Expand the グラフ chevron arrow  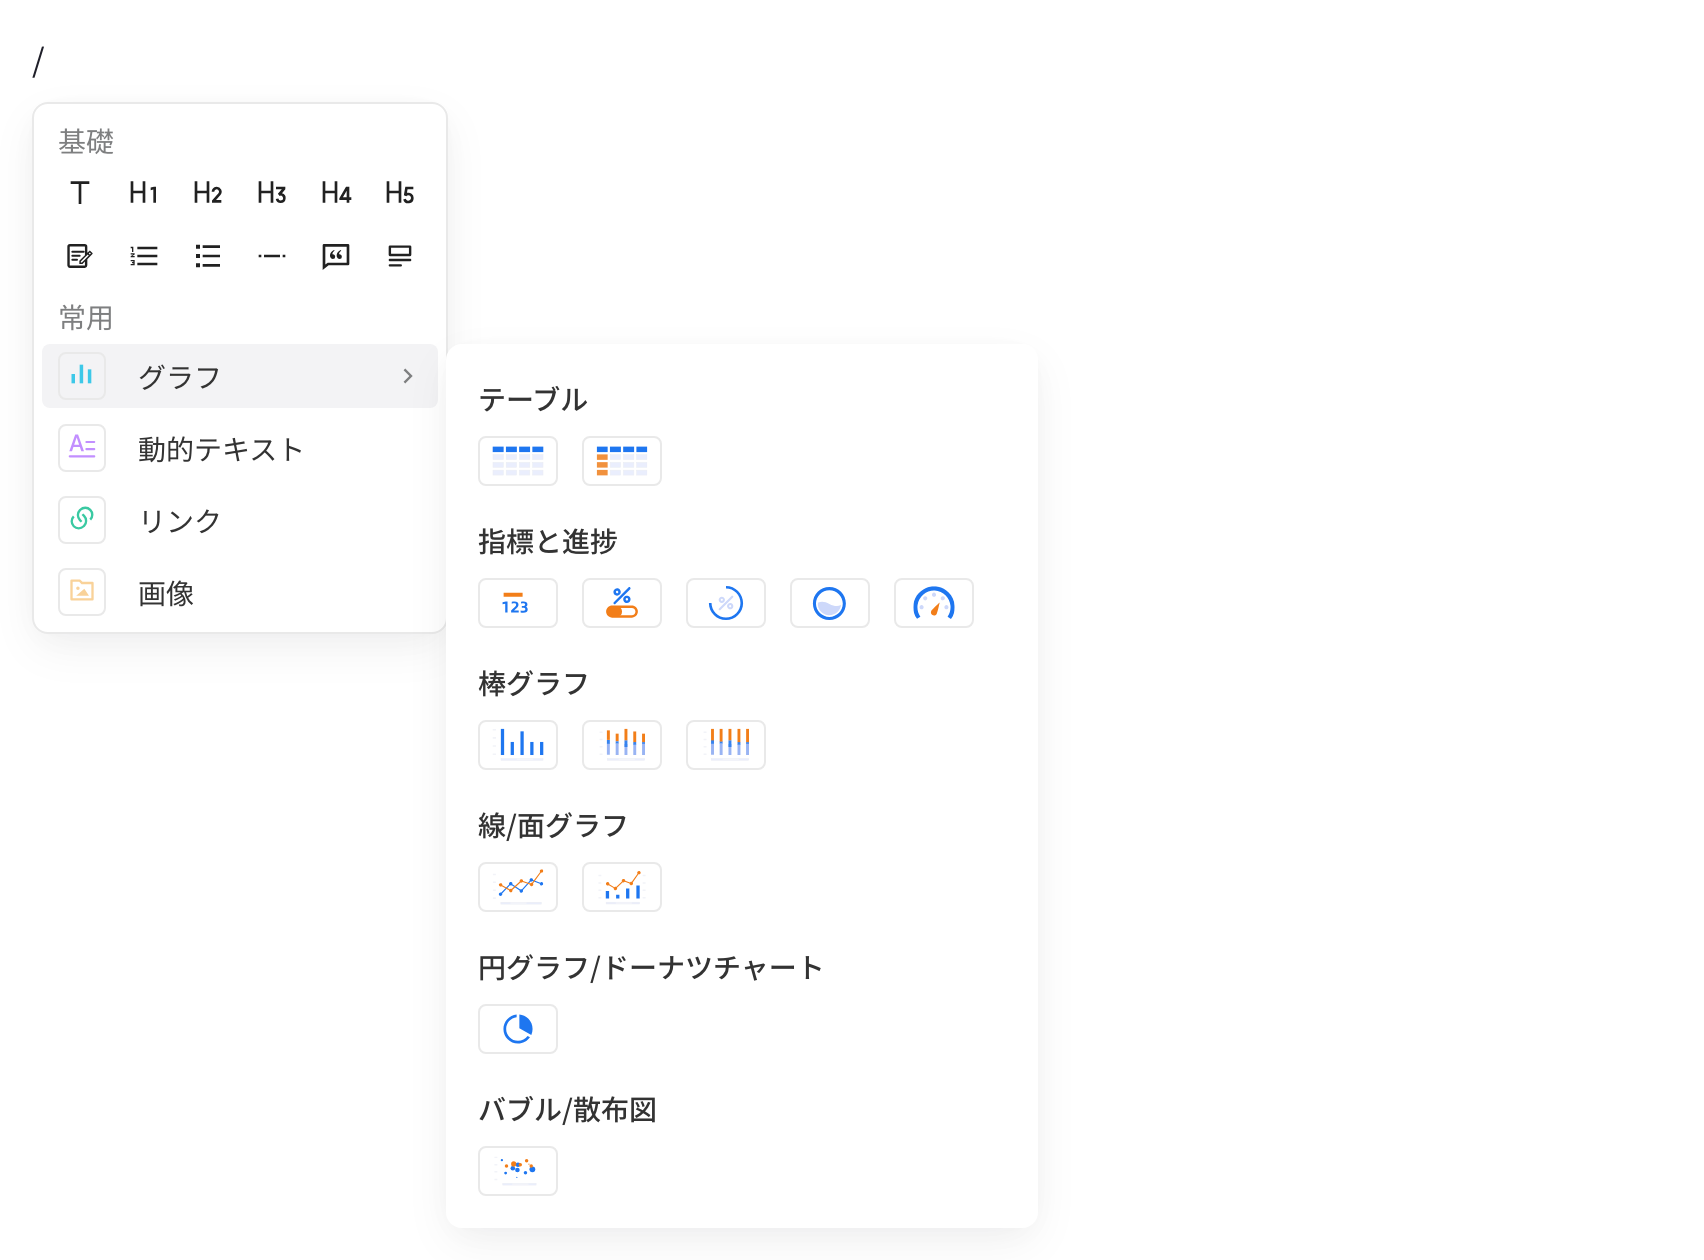pyautogui.click(x=408, y=376)
